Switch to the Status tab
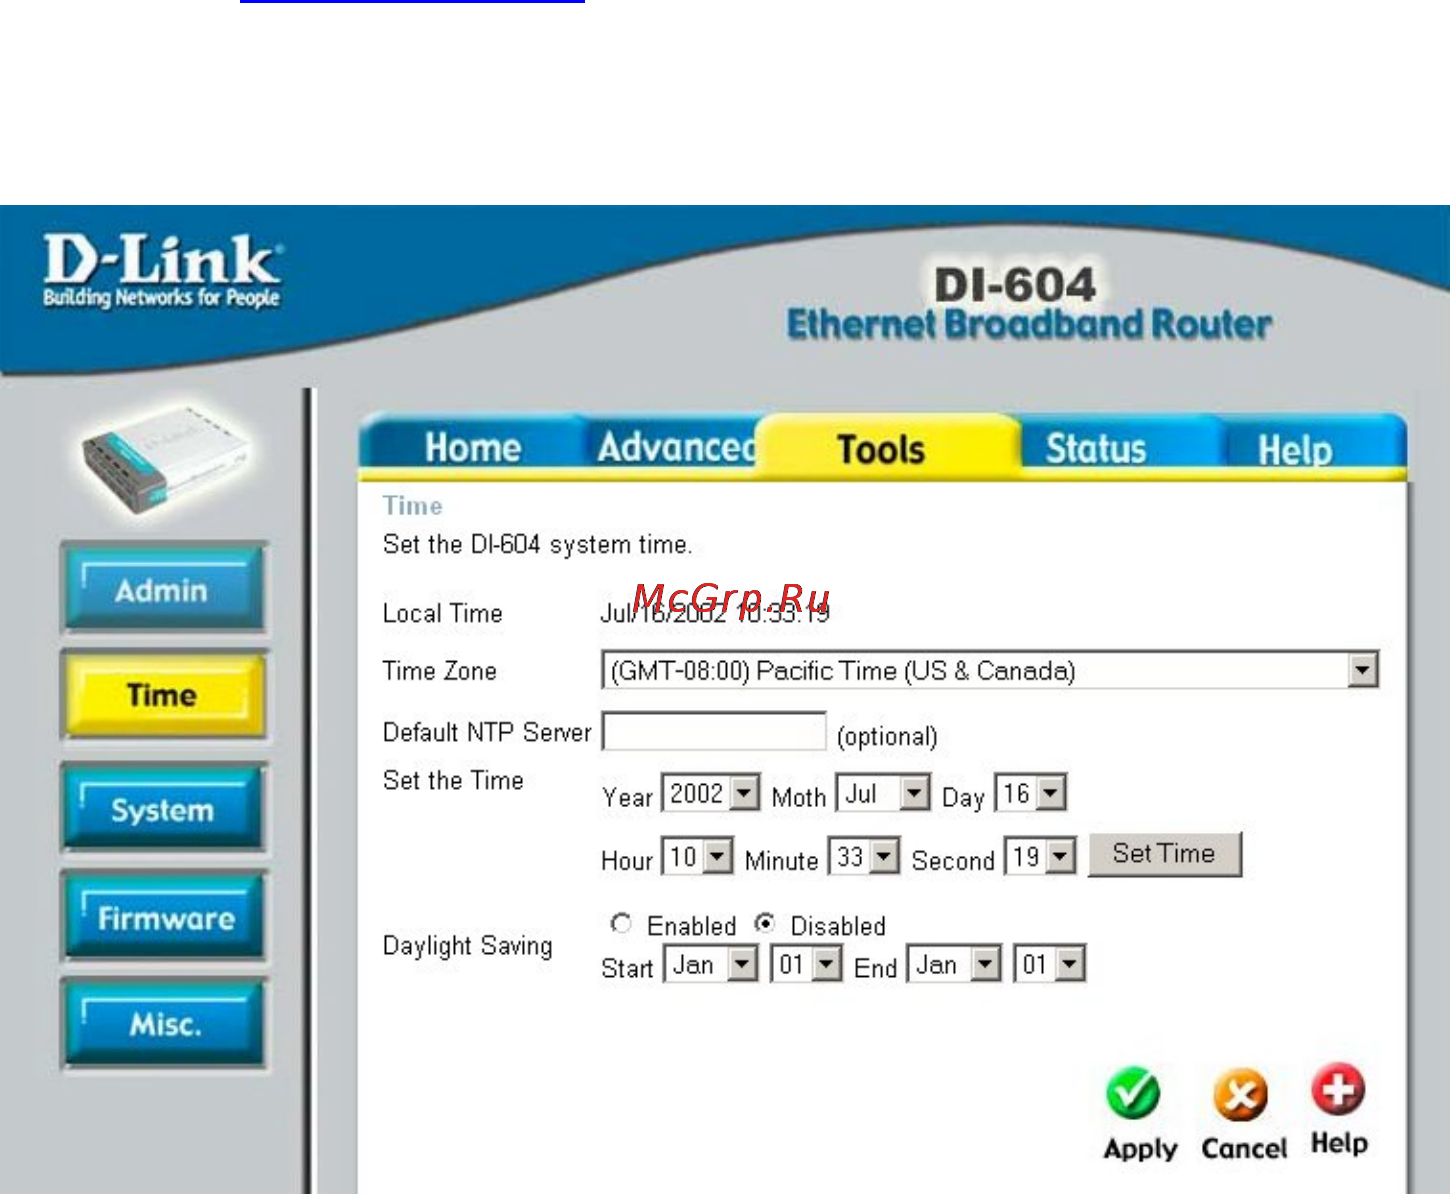 (1095, 448)
